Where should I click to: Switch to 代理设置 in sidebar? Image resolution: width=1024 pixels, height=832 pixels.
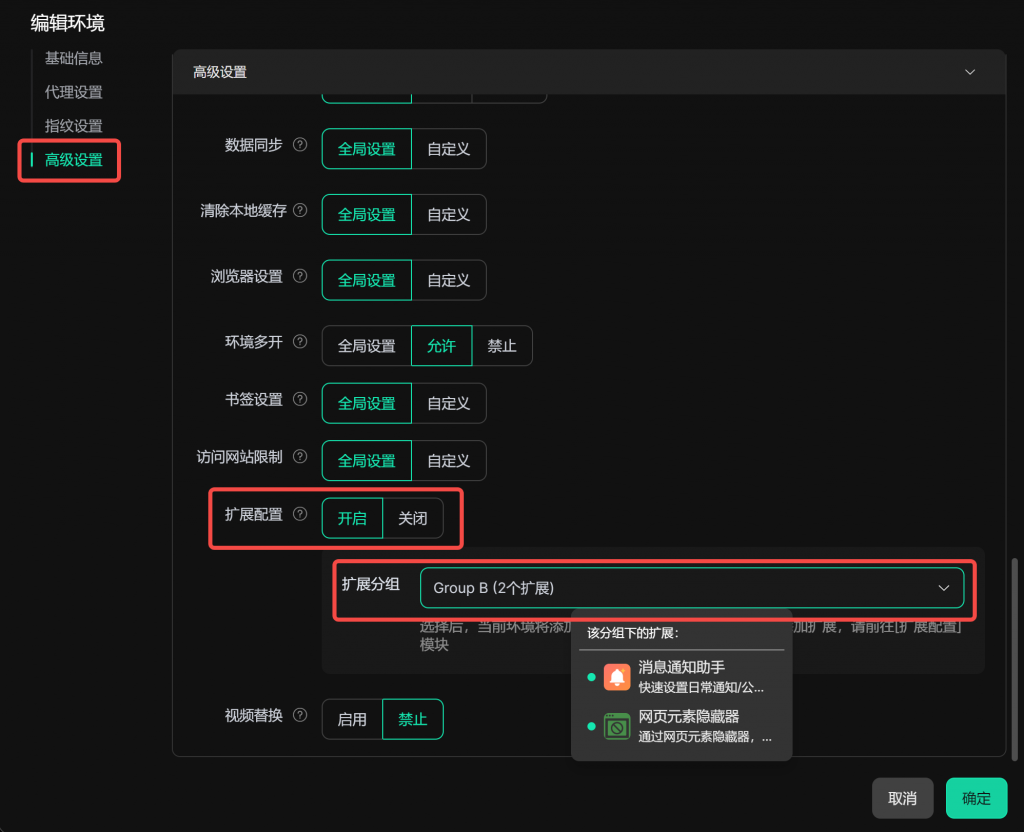[74, 92]
